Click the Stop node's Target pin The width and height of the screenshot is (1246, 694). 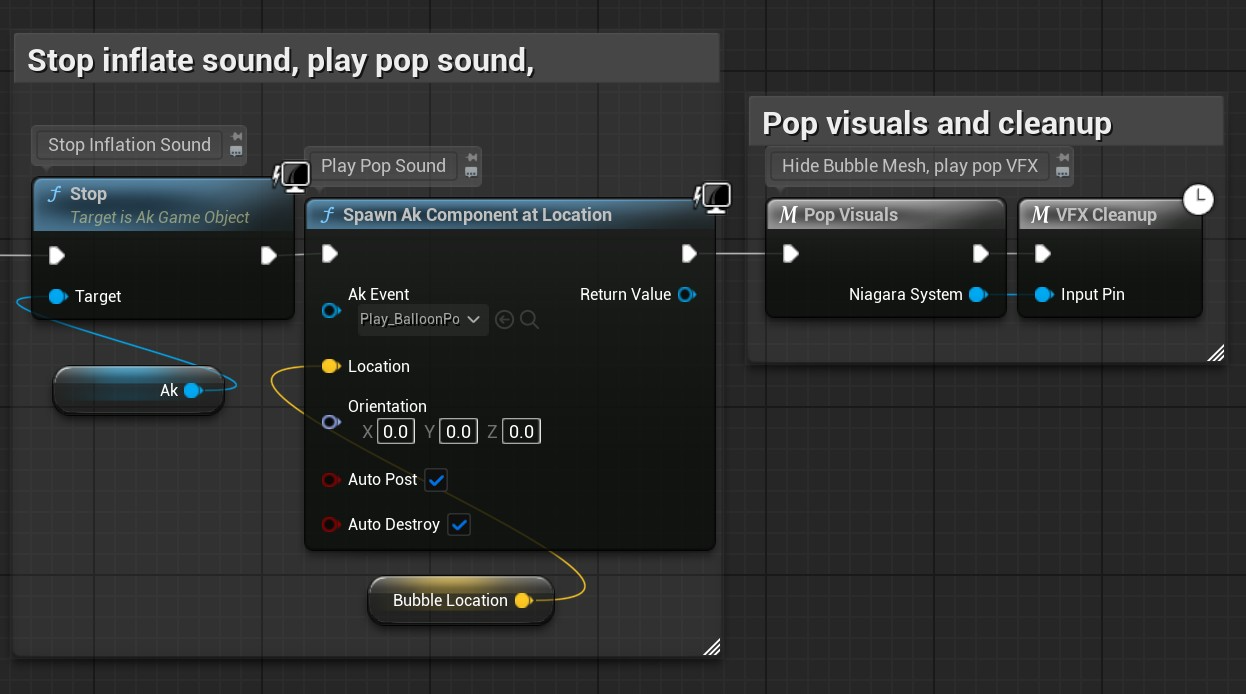click(57, 296)
